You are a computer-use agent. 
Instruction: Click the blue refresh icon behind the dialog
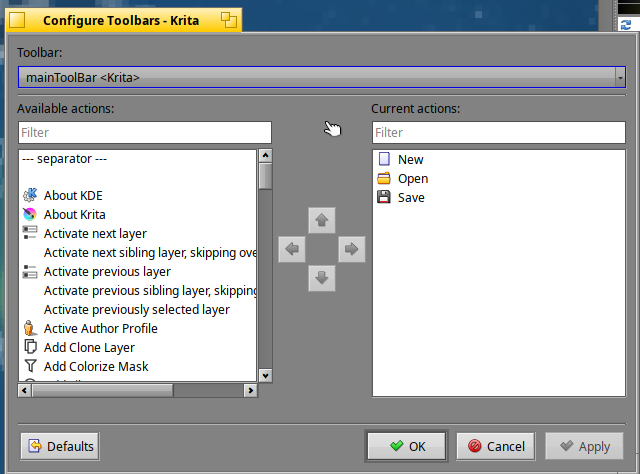point(626,25)
